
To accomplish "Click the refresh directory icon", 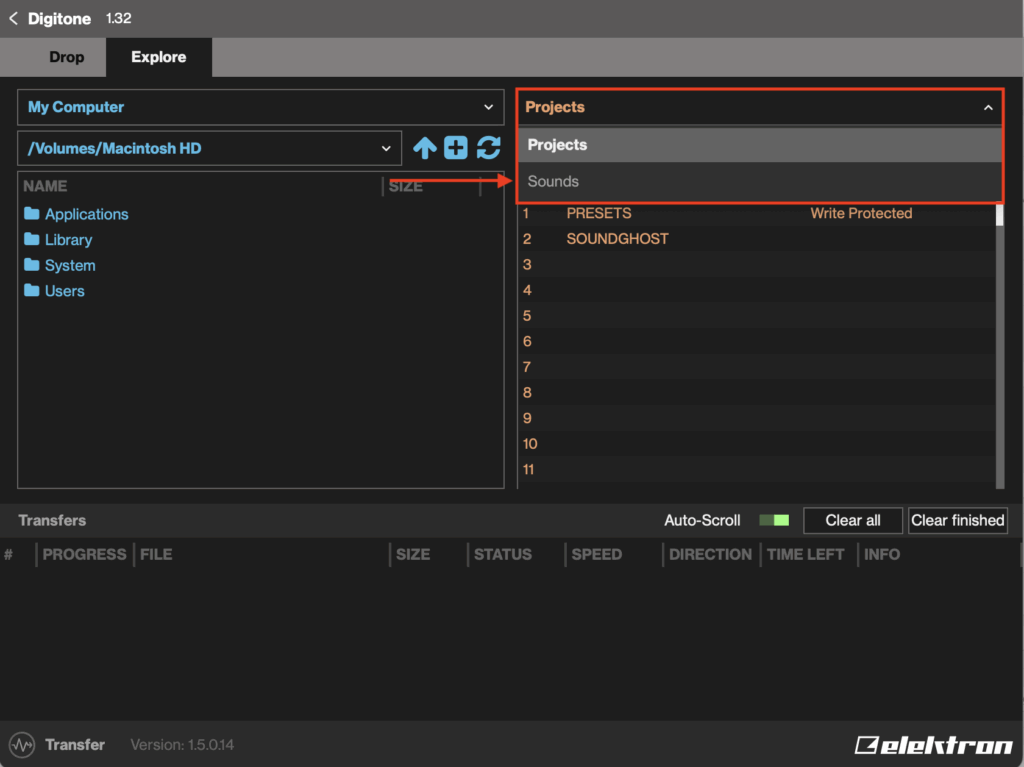I will (x=488, y=148).
